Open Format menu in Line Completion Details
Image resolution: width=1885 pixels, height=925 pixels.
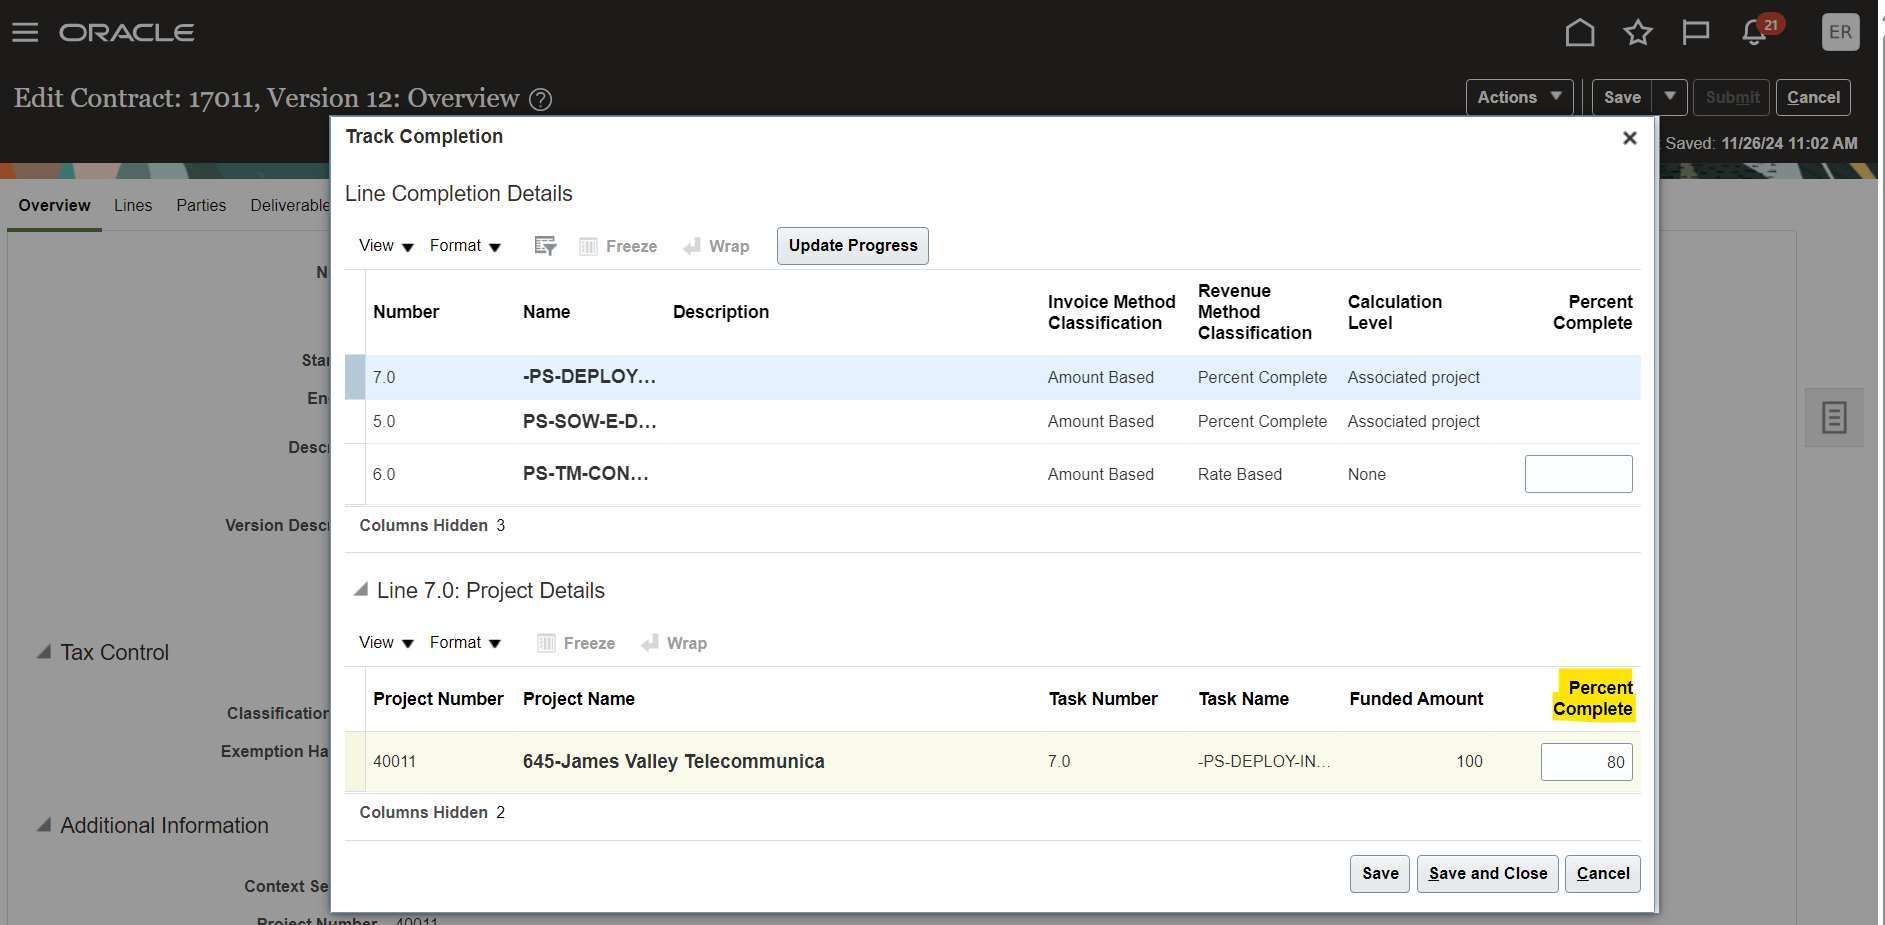click(x=465, y=246)
